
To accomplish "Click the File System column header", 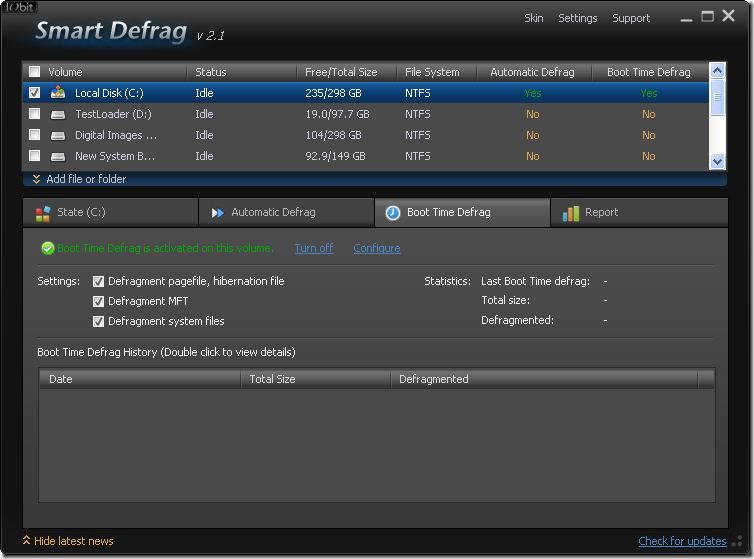I will (437, 72).
